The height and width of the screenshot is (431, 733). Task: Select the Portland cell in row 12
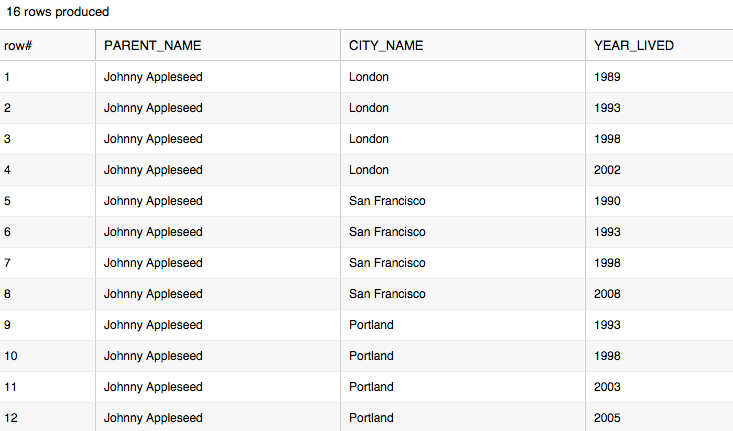pyautogui.click(x=371, y=418)
